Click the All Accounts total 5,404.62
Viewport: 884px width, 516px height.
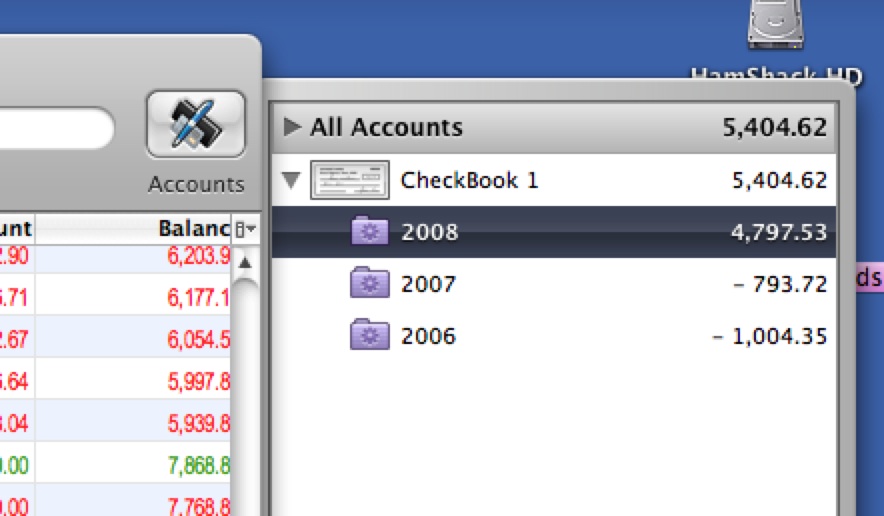775,127
